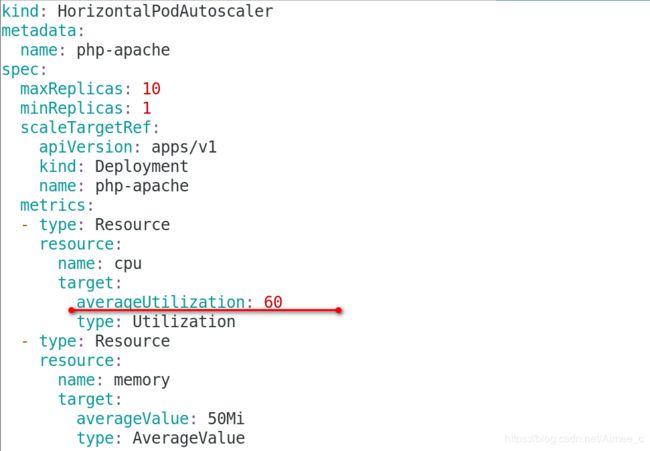Select the 50Mi averageValue value
The image size is (650, 451).
click(x=216, y=418)
